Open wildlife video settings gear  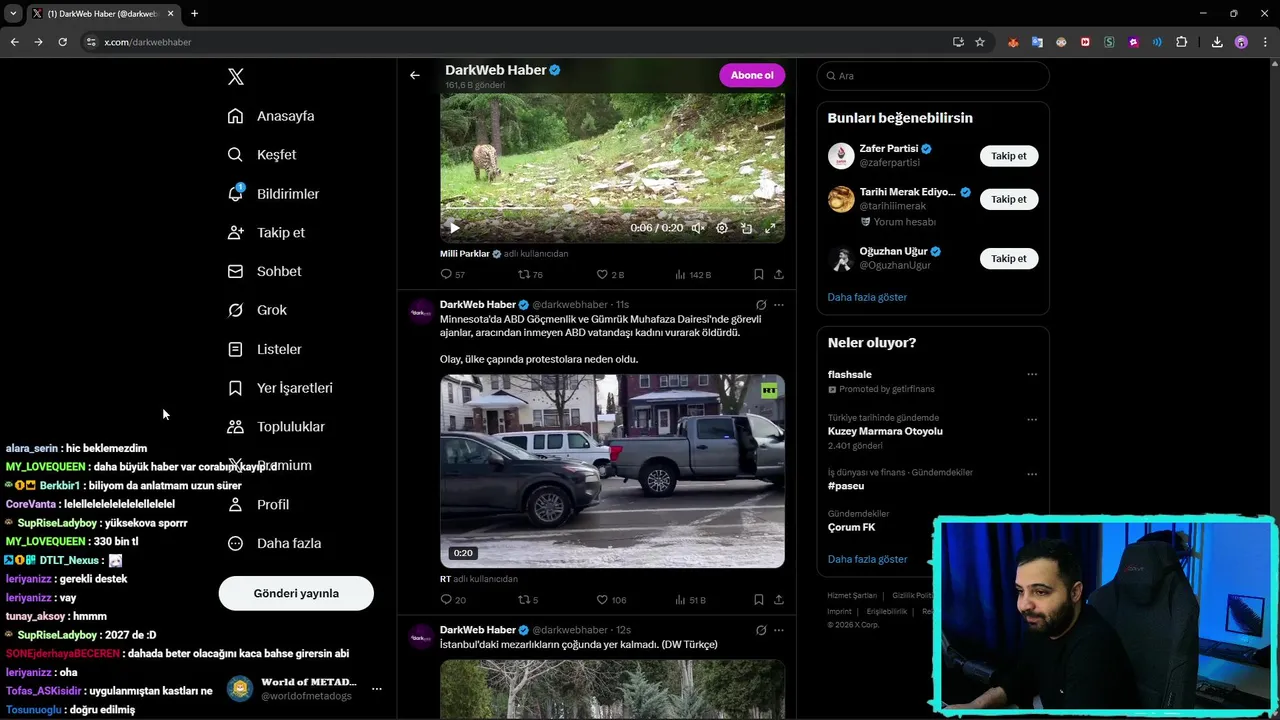tap(722, 228)
